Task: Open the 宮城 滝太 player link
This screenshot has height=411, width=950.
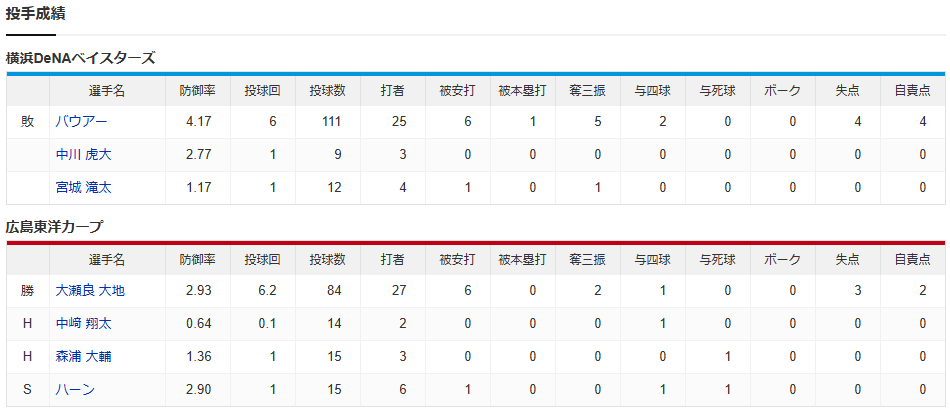Action: click(84, 187)
